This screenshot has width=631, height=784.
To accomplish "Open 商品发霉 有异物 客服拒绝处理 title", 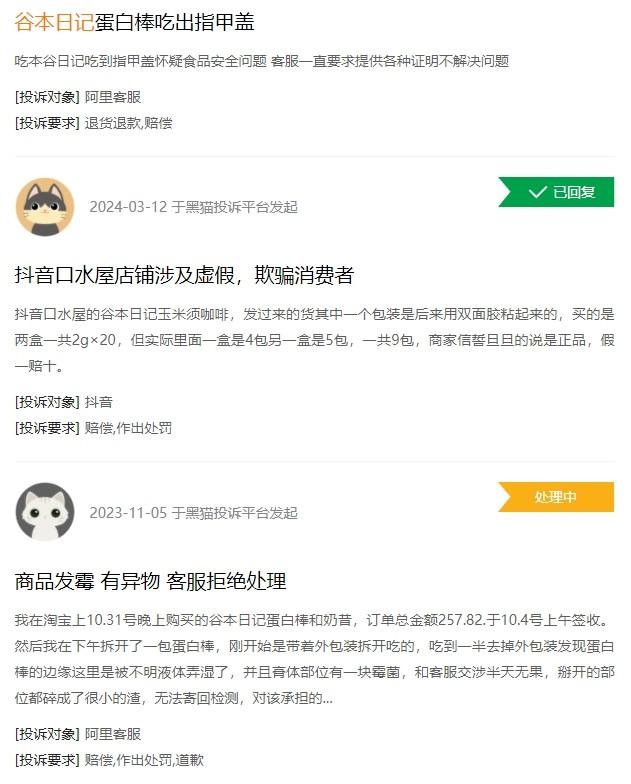I will [x=150, y=581].
